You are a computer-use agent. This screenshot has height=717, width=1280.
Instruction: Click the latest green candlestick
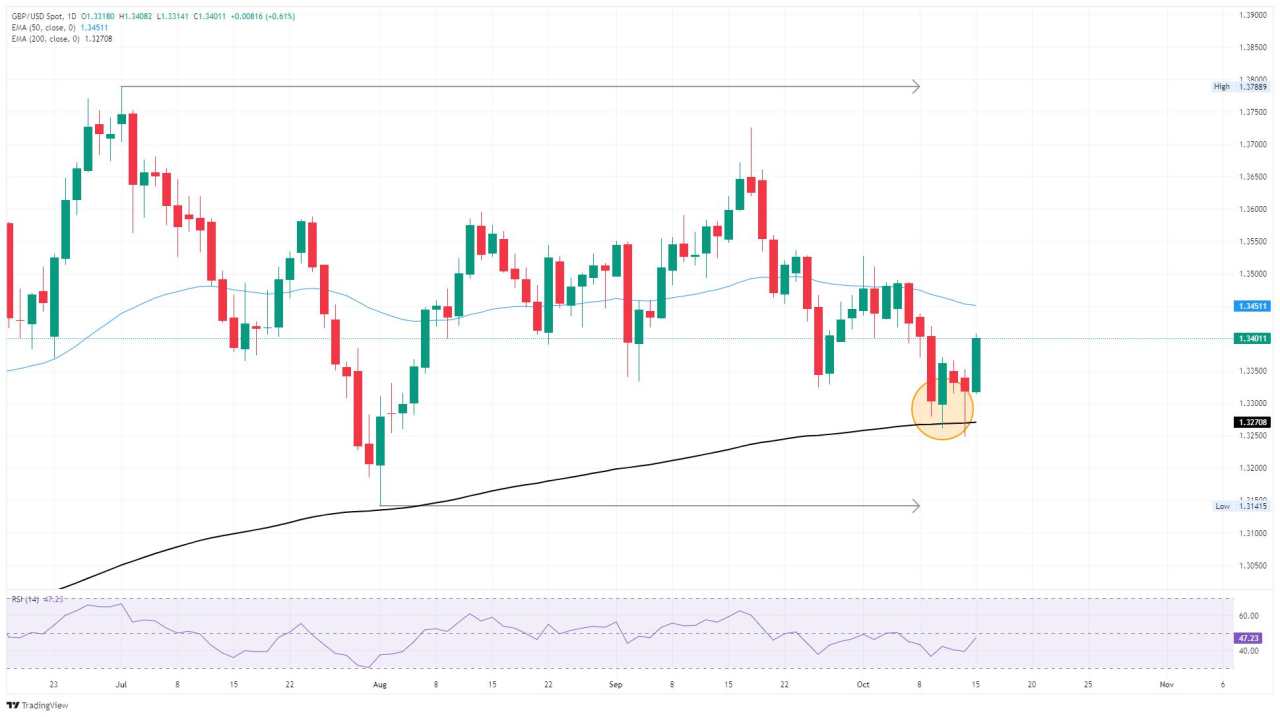point(976,365)
